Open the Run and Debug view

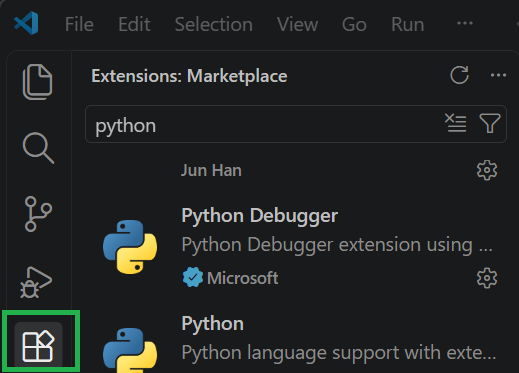pos(36,282)
